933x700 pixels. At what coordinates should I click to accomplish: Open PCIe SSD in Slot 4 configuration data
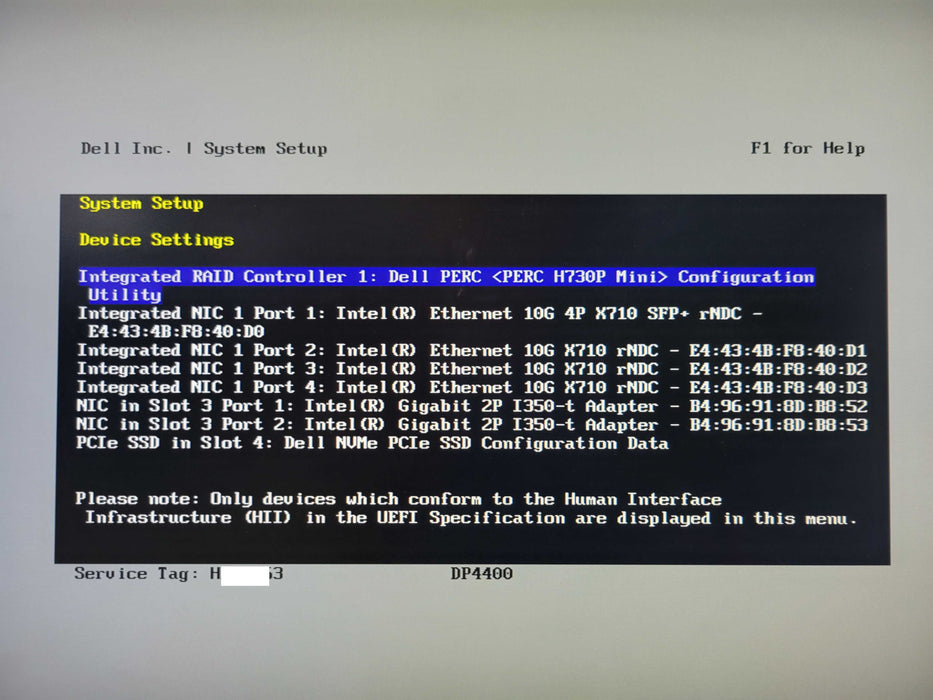pos(372,443)
